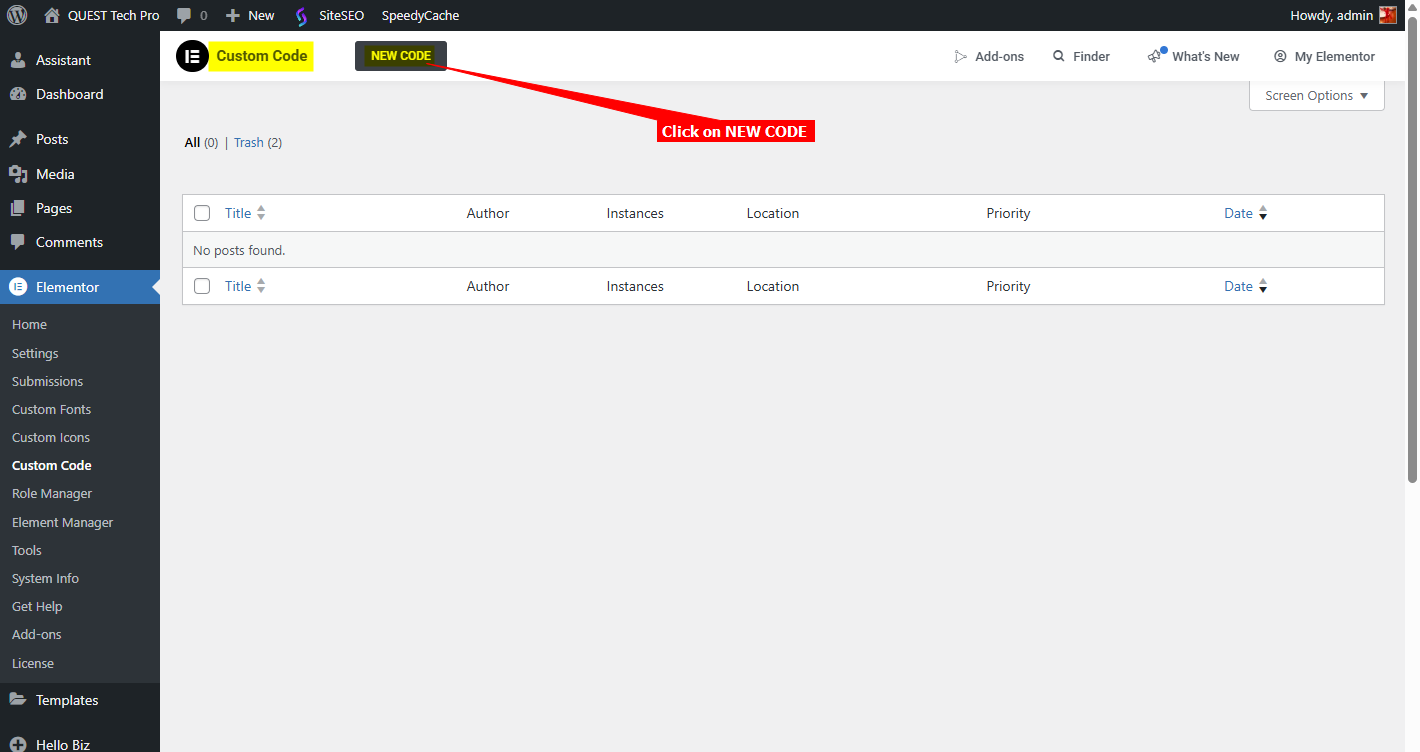1420x752 pixels.
Task: Click the top Instances column header
Action: [x=635, y=213]
